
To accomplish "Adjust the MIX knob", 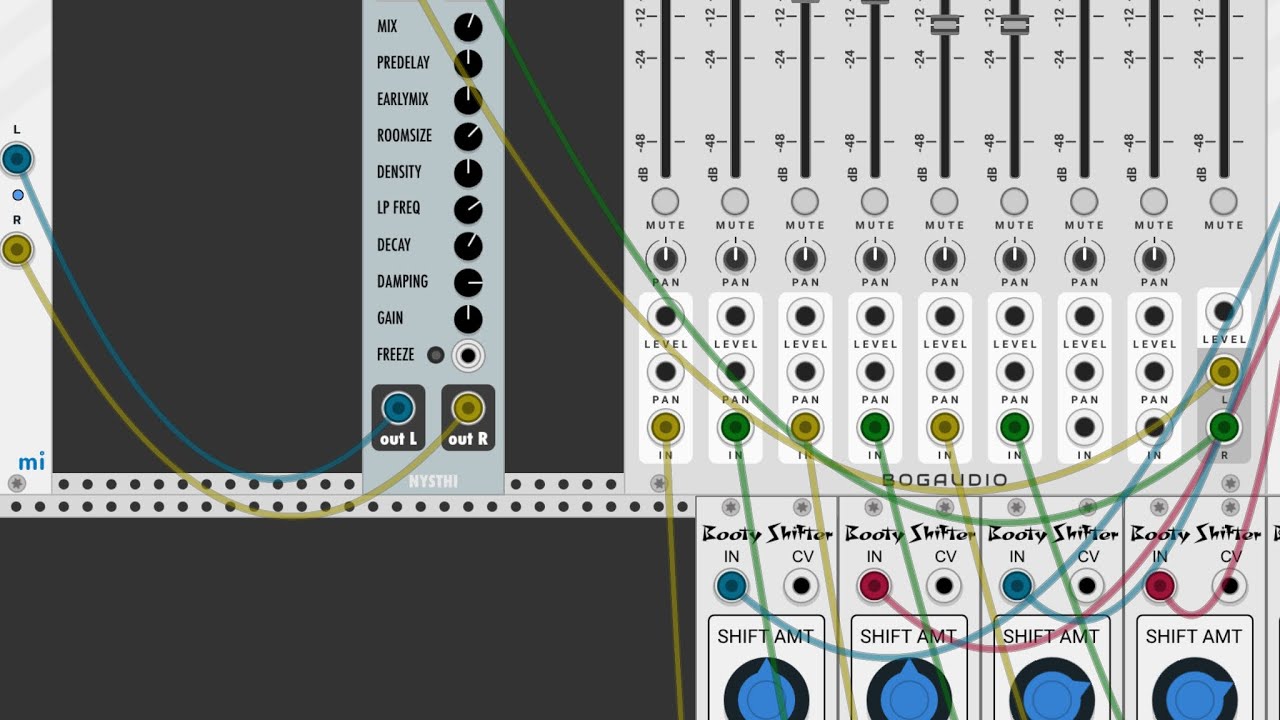I will click(468, 27).
